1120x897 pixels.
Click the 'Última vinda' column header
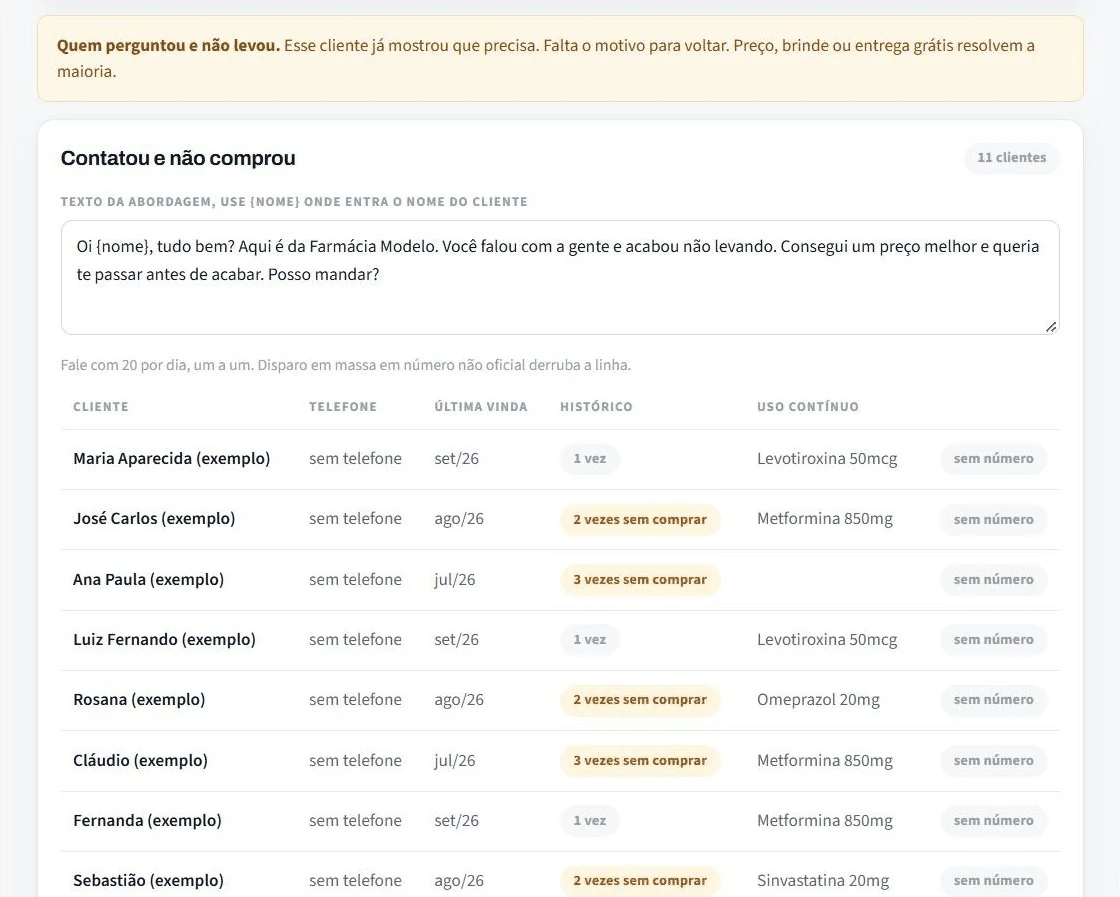481,406
